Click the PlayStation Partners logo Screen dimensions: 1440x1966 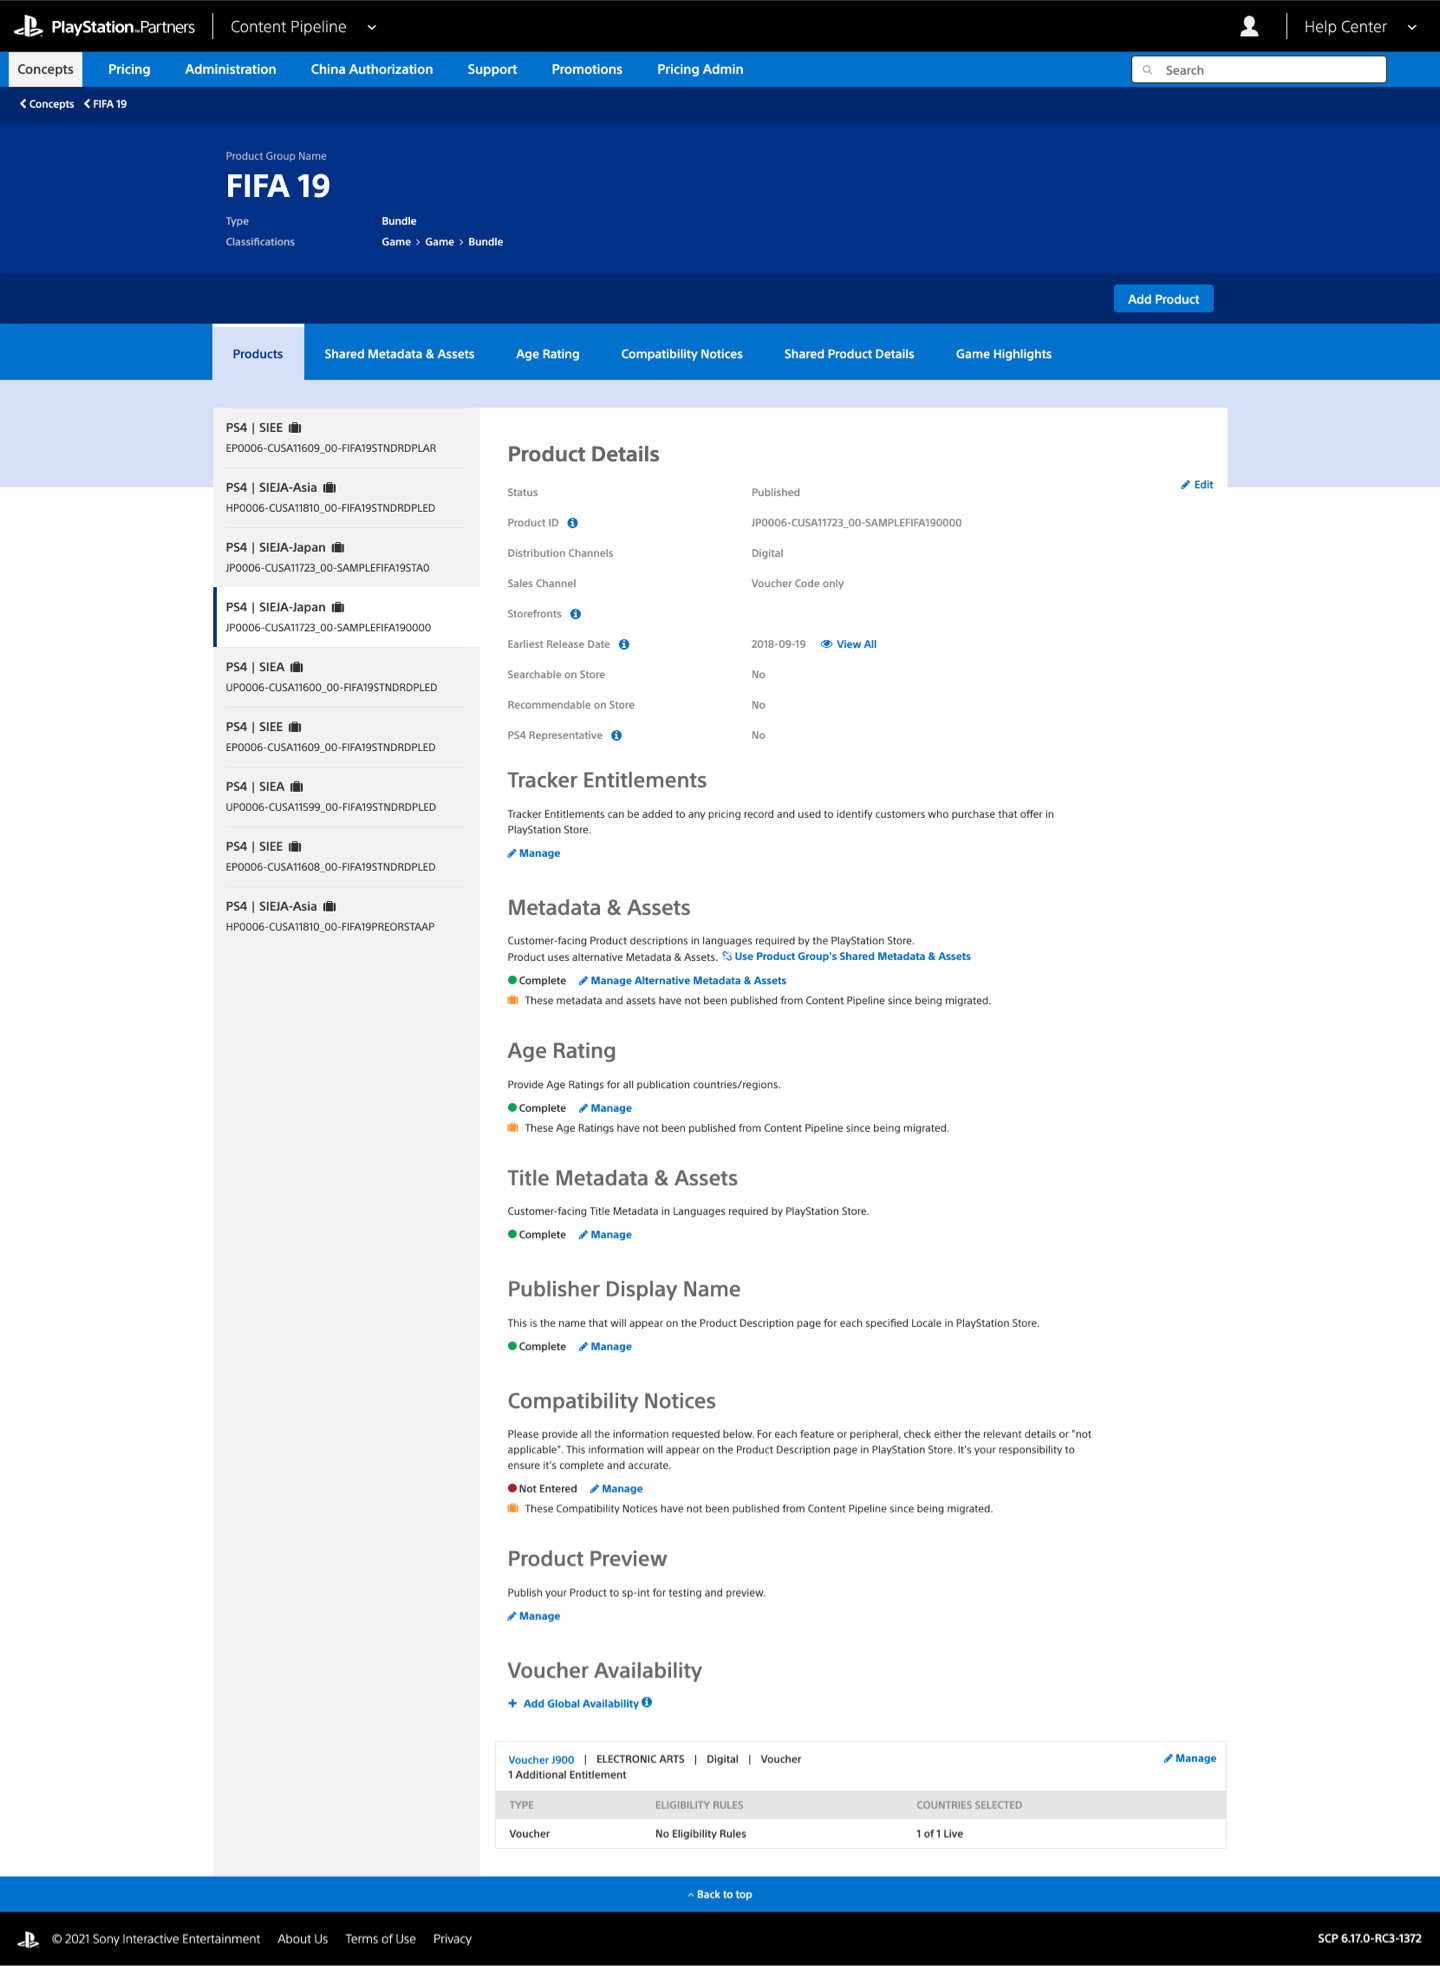pos(105,27)
